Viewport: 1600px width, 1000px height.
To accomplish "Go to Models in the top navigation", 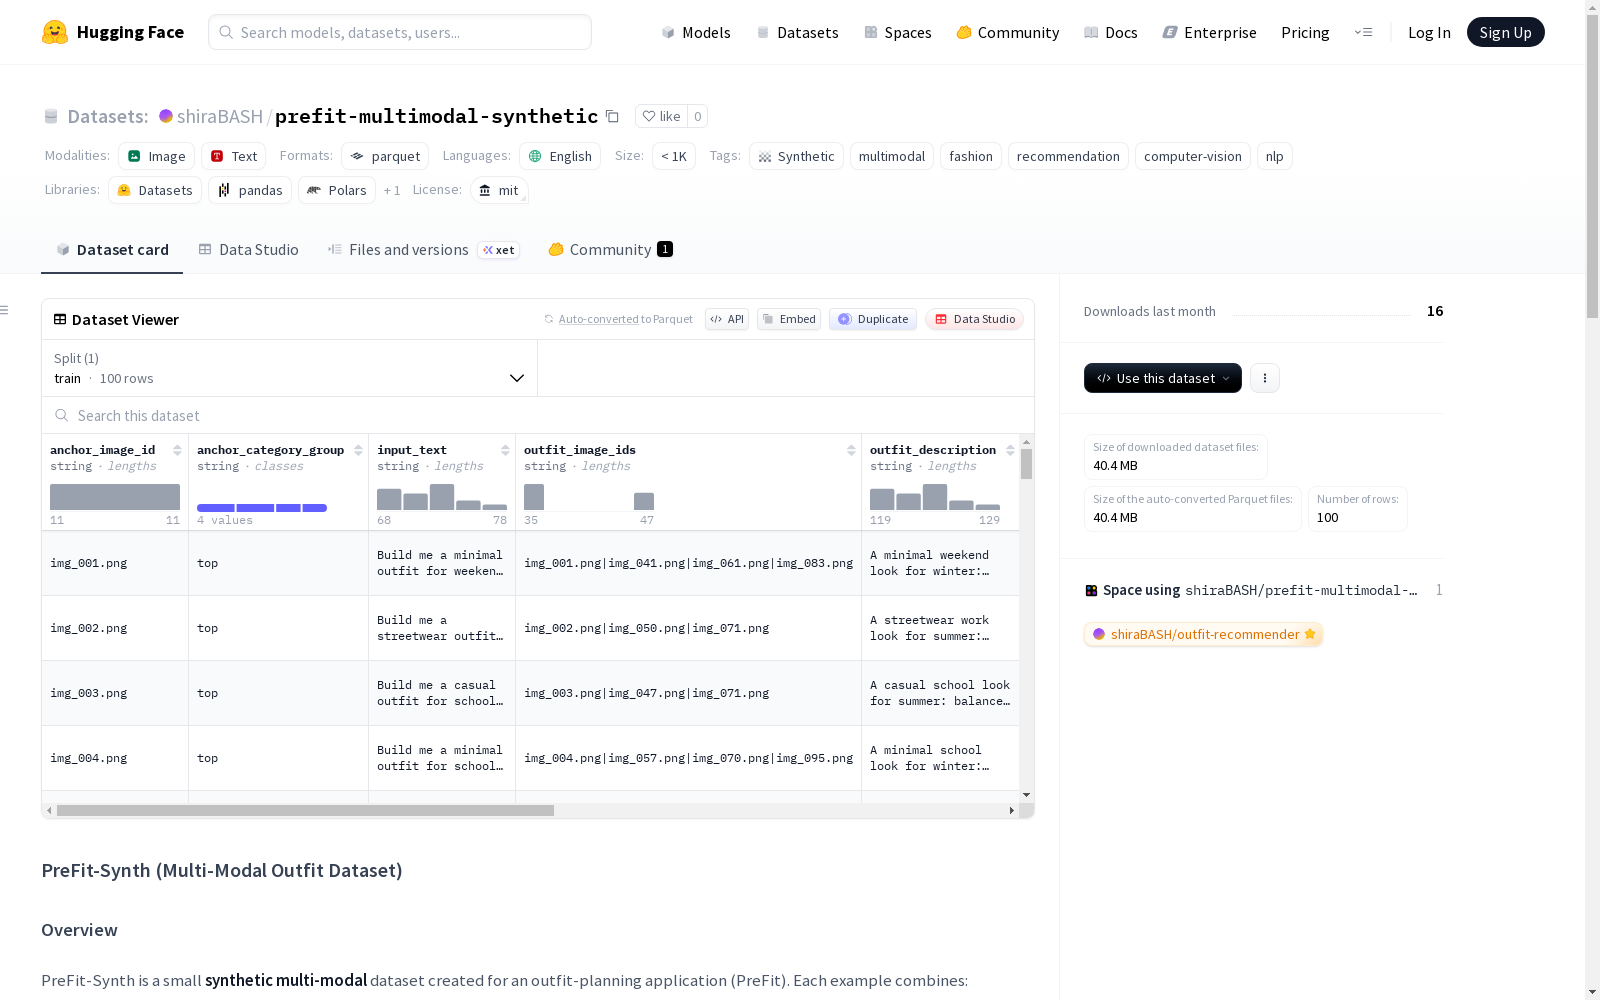I will (x=696, y=32).
